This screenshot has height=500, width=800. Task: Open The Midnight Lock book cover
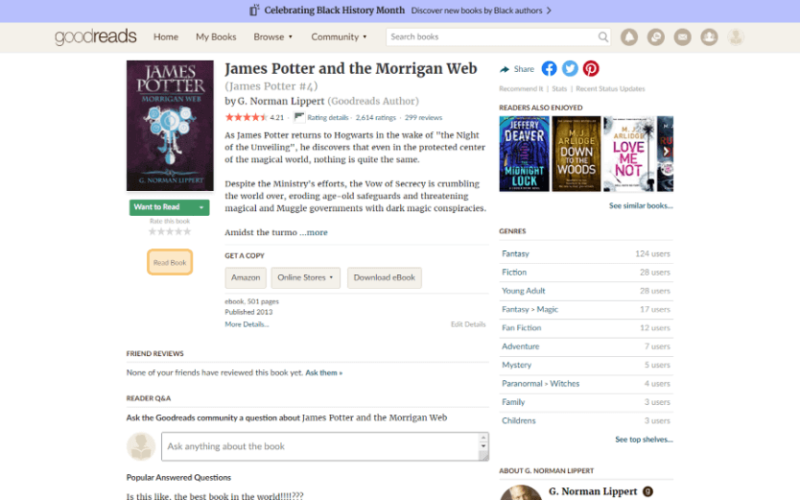524,154
